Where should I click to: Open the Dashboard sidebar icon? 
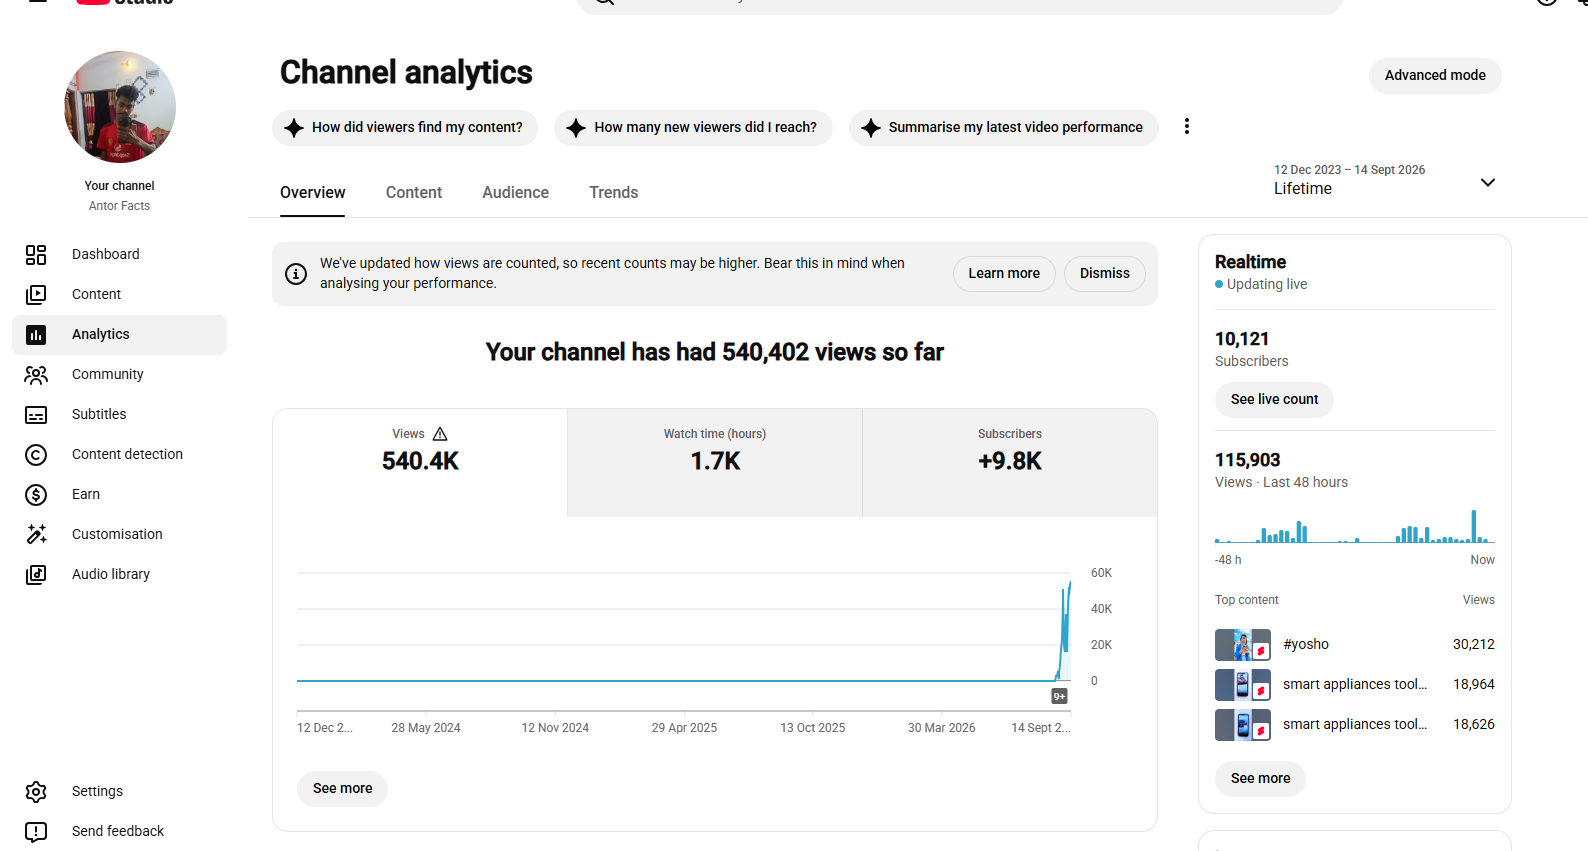36,255
